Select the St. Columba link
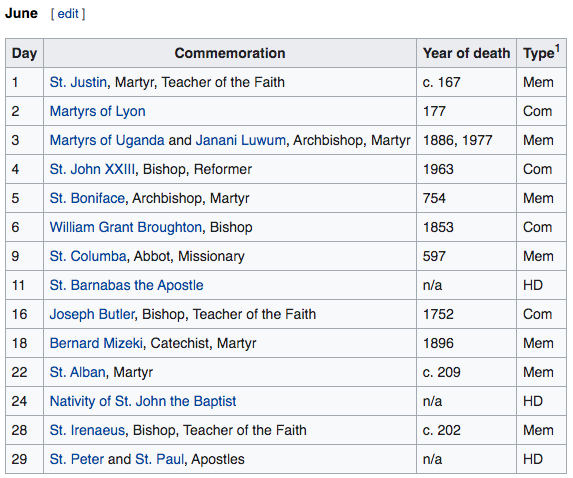This screenshot has height=478, width=573. [88, 256]
